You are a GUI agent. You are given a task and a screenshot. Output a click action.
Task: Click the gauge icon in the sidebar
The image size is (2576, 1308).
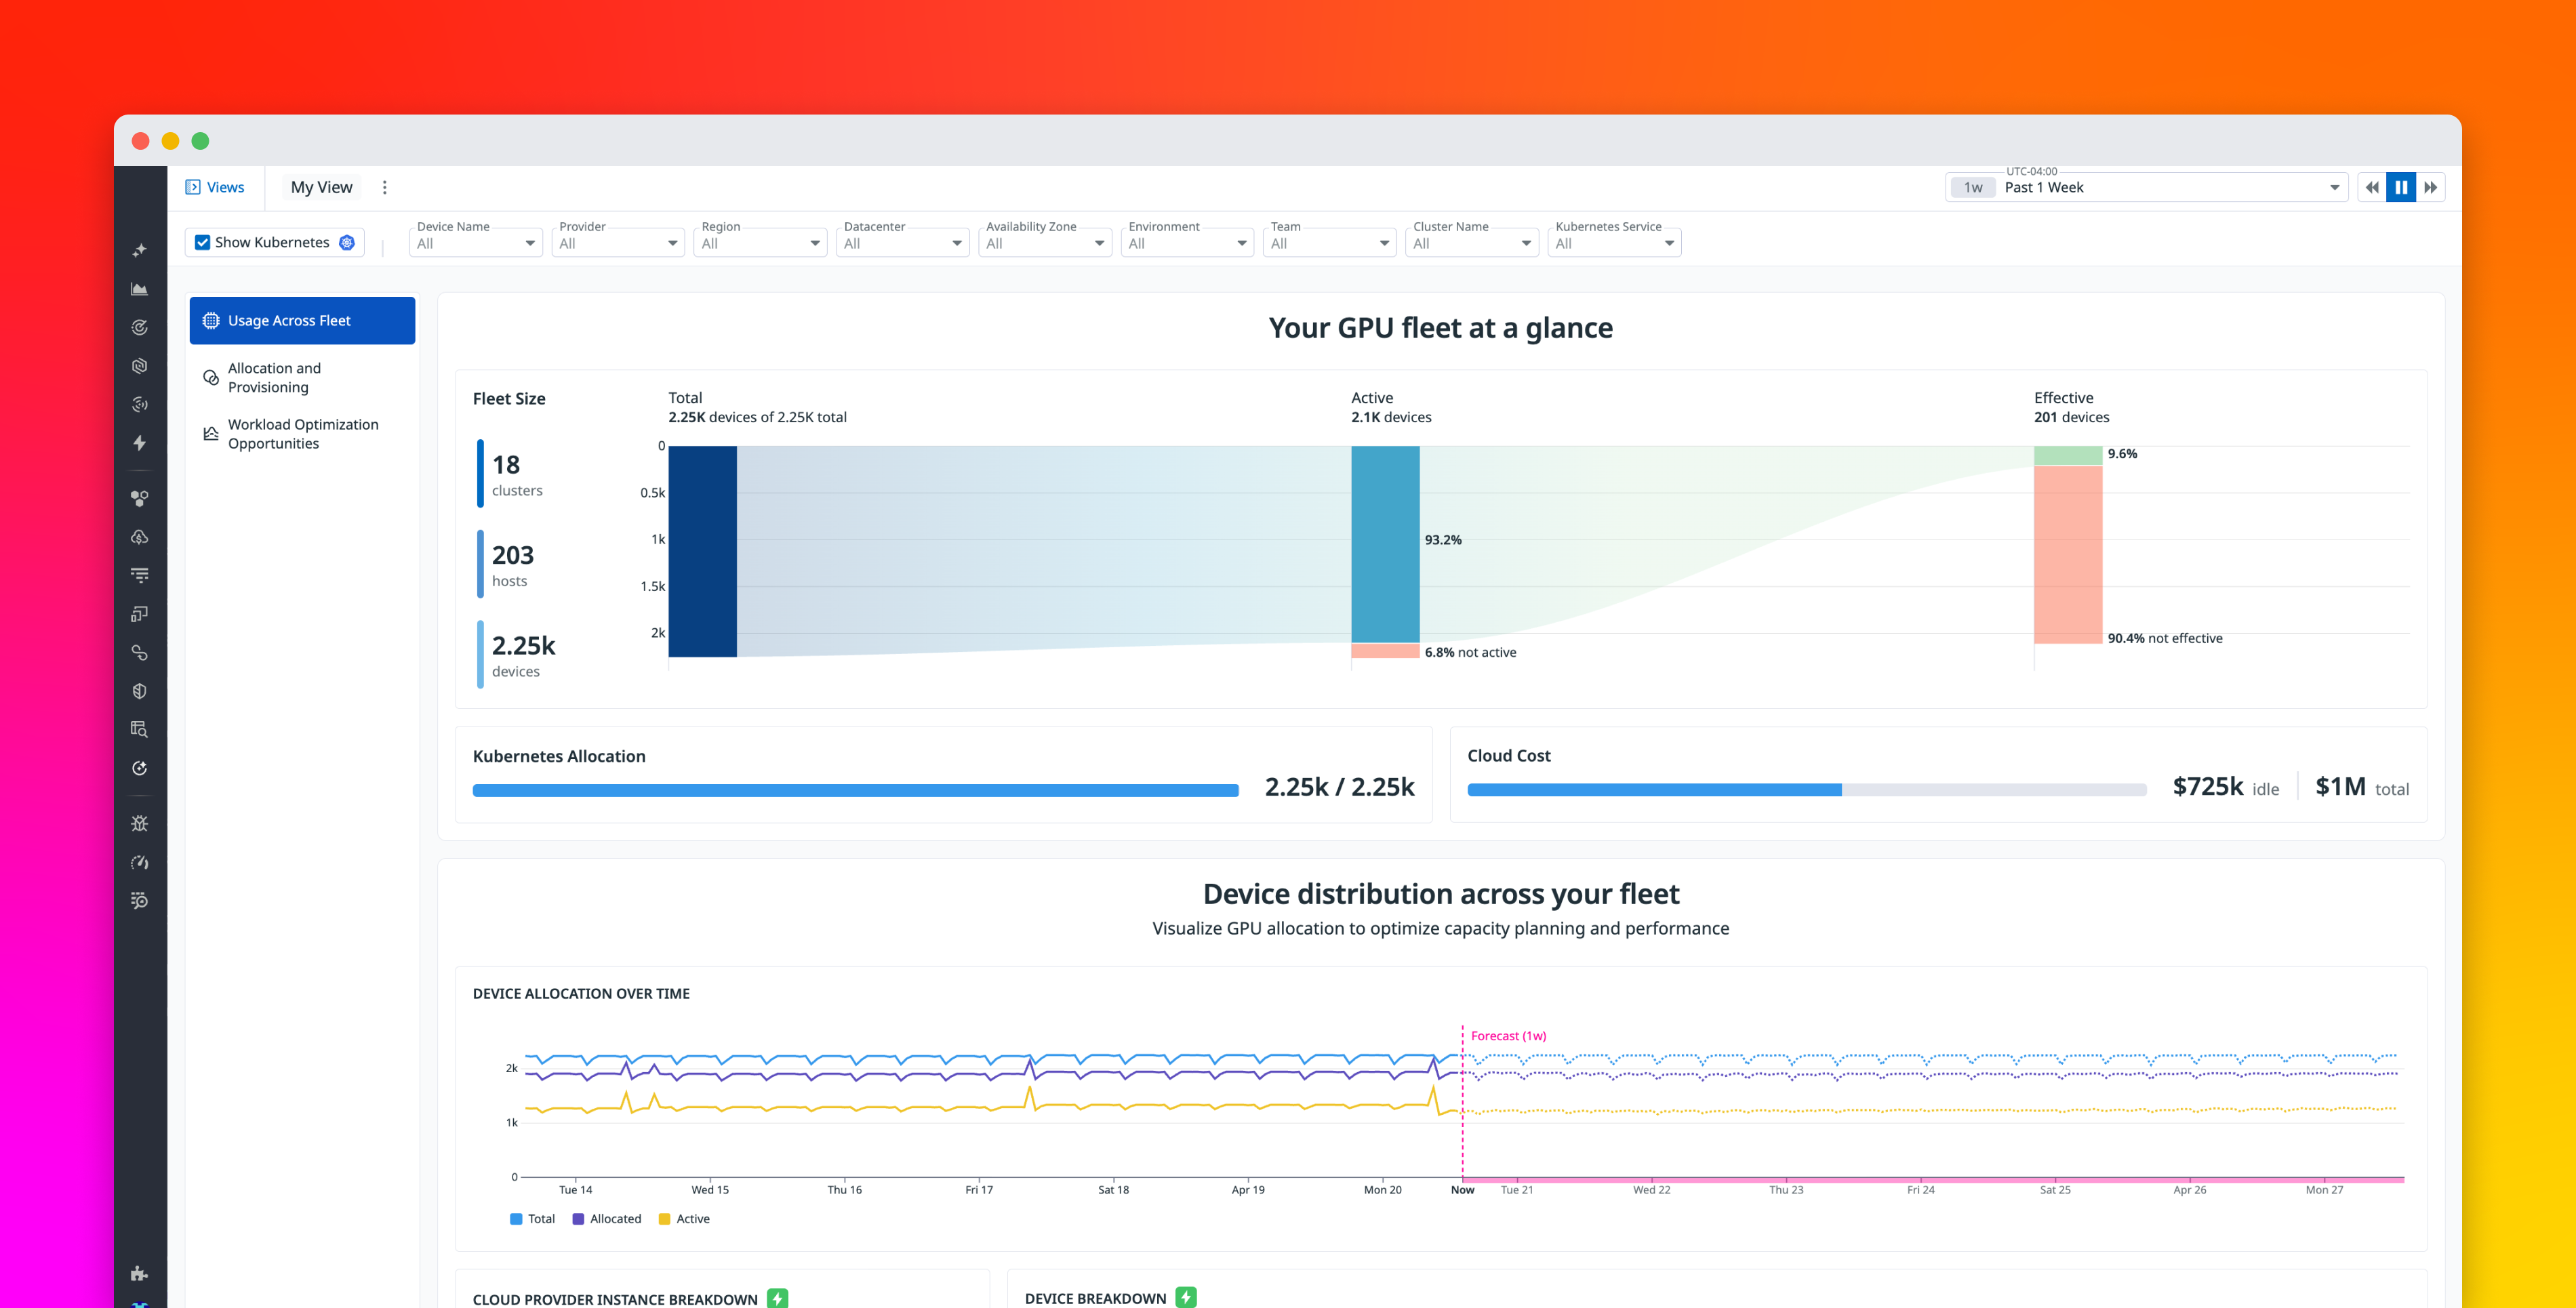[140, 862]
